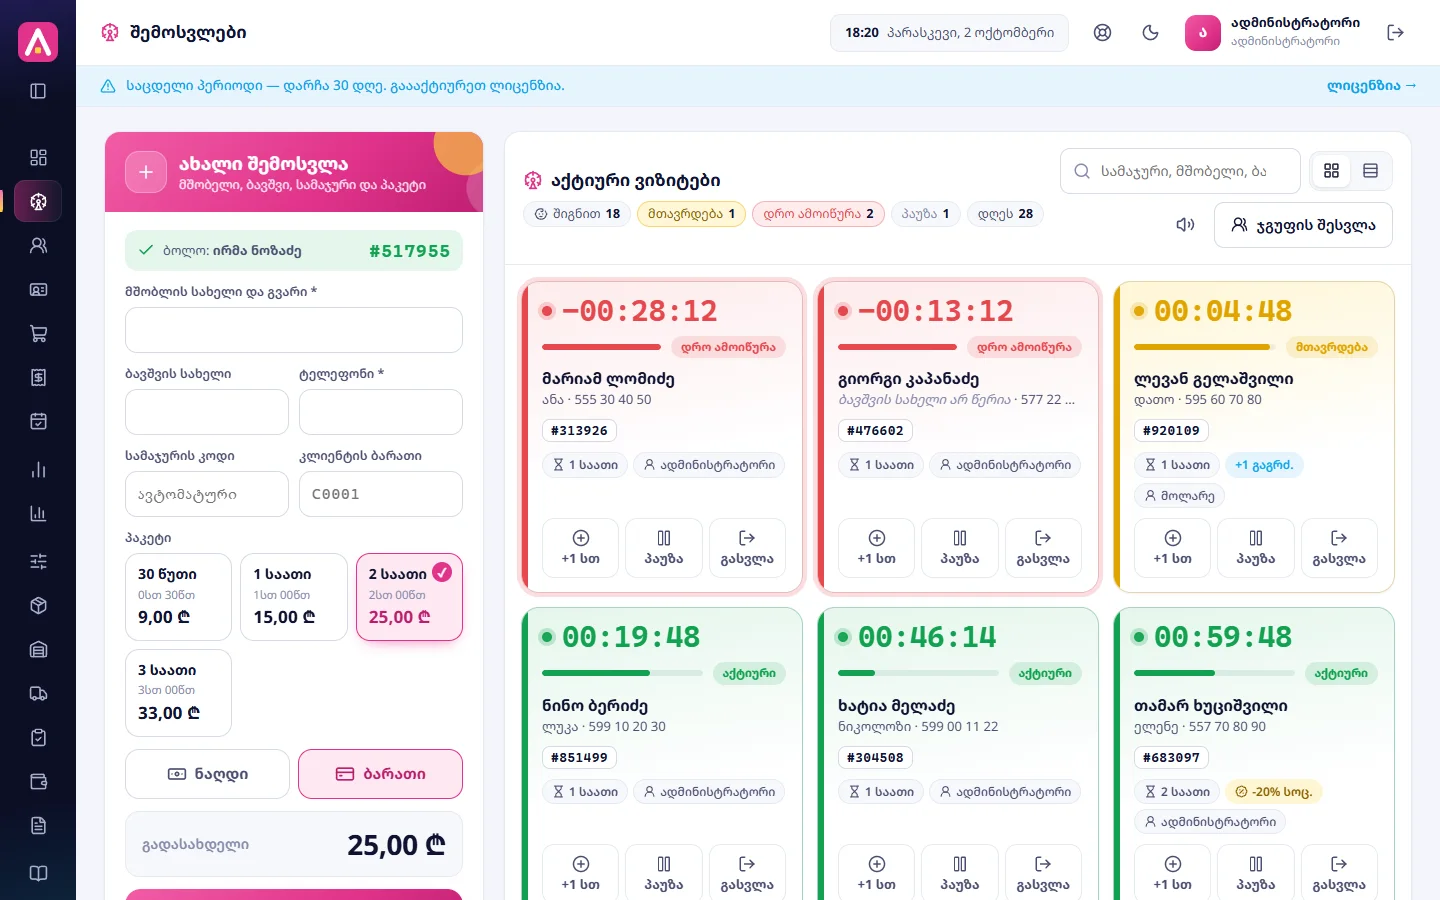This screenshot has width=1440, height=900.
Task: Add +1 სთ to მარიამ ლომიძე's visit
Action: pos(580,548)
